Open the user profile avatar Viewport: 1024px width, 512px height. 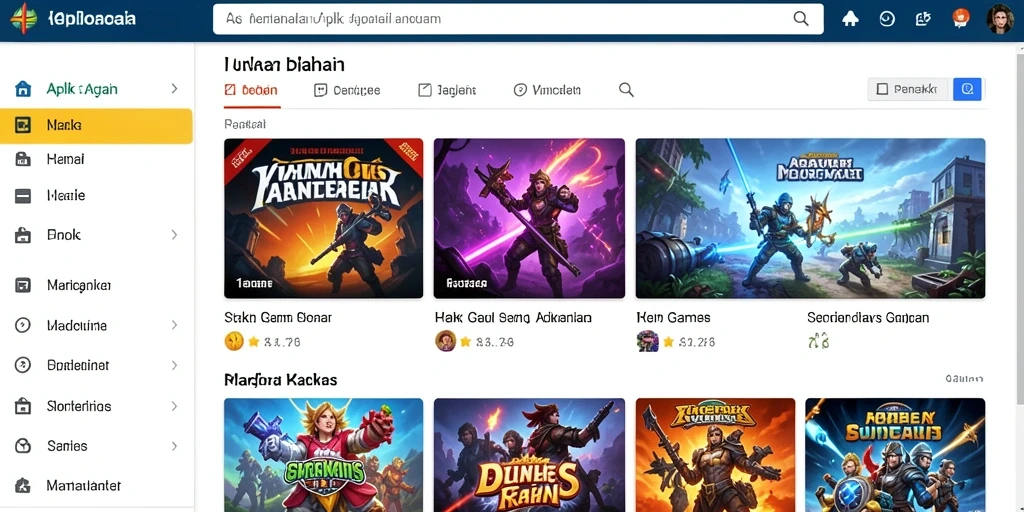[999, 19]
